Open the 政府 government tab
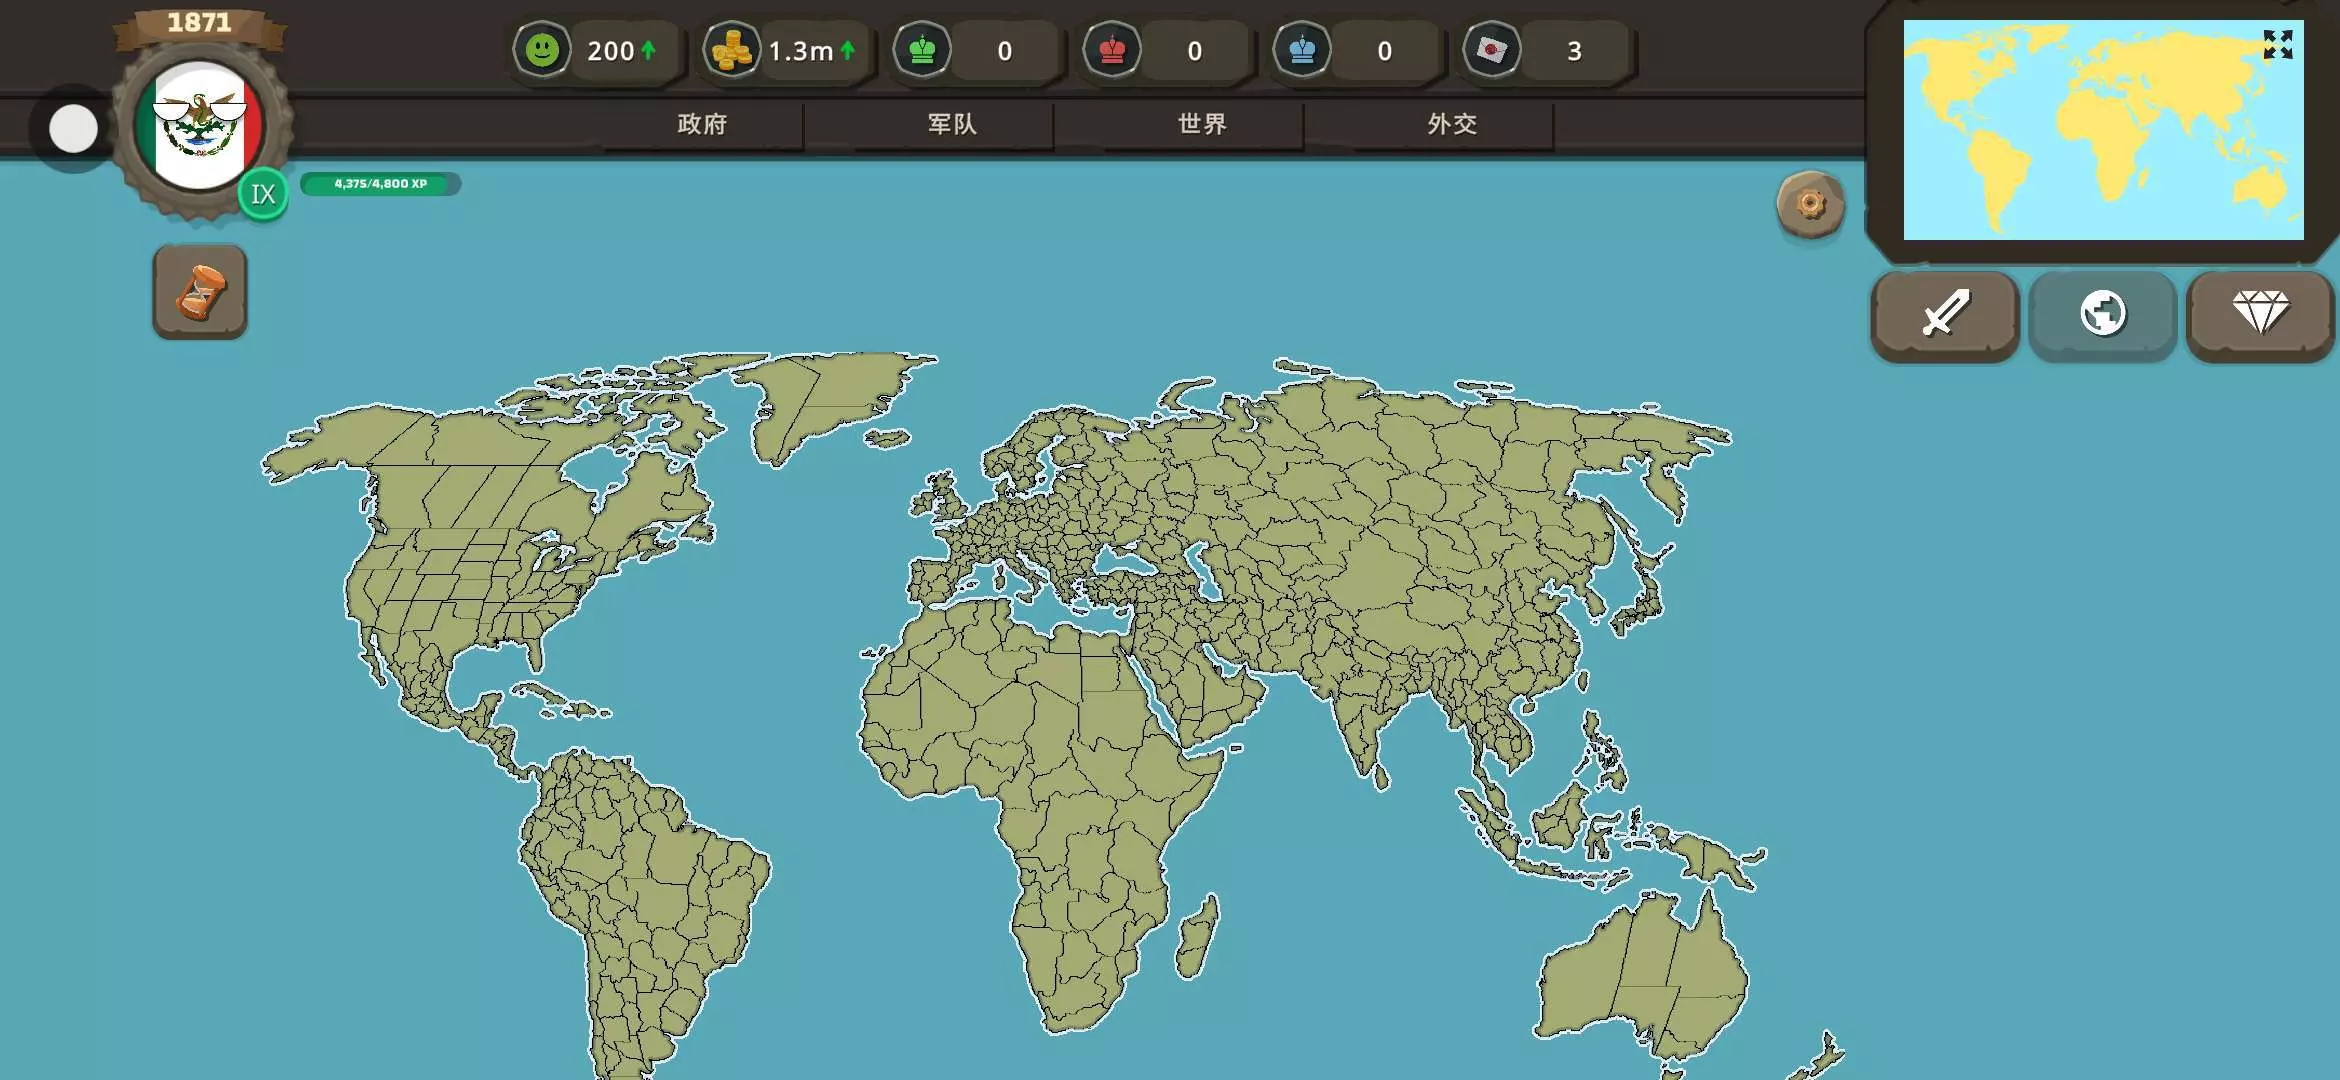2340x1080 pixels. point(702,124)
